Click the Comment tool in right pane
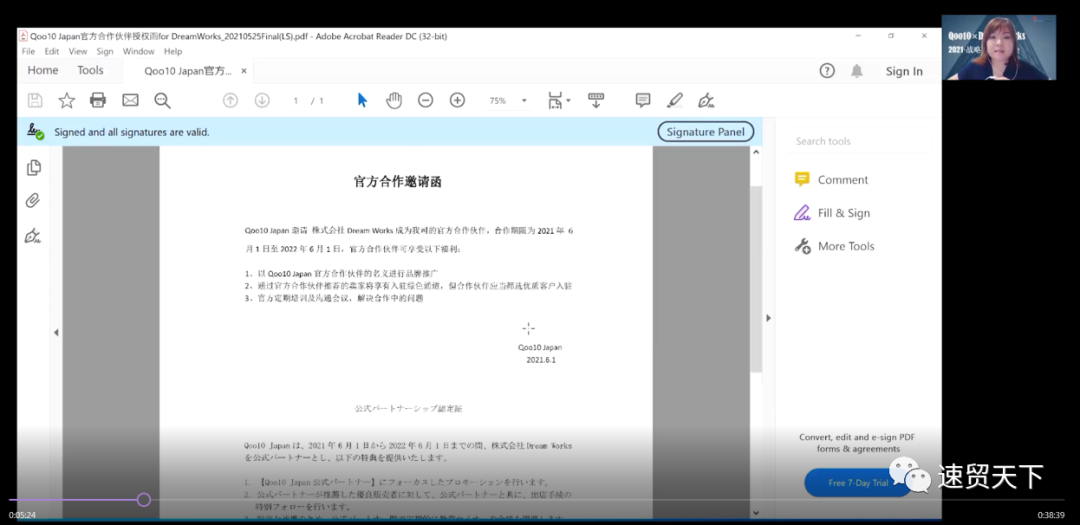The image size is (1080, 525). [831, 180]
